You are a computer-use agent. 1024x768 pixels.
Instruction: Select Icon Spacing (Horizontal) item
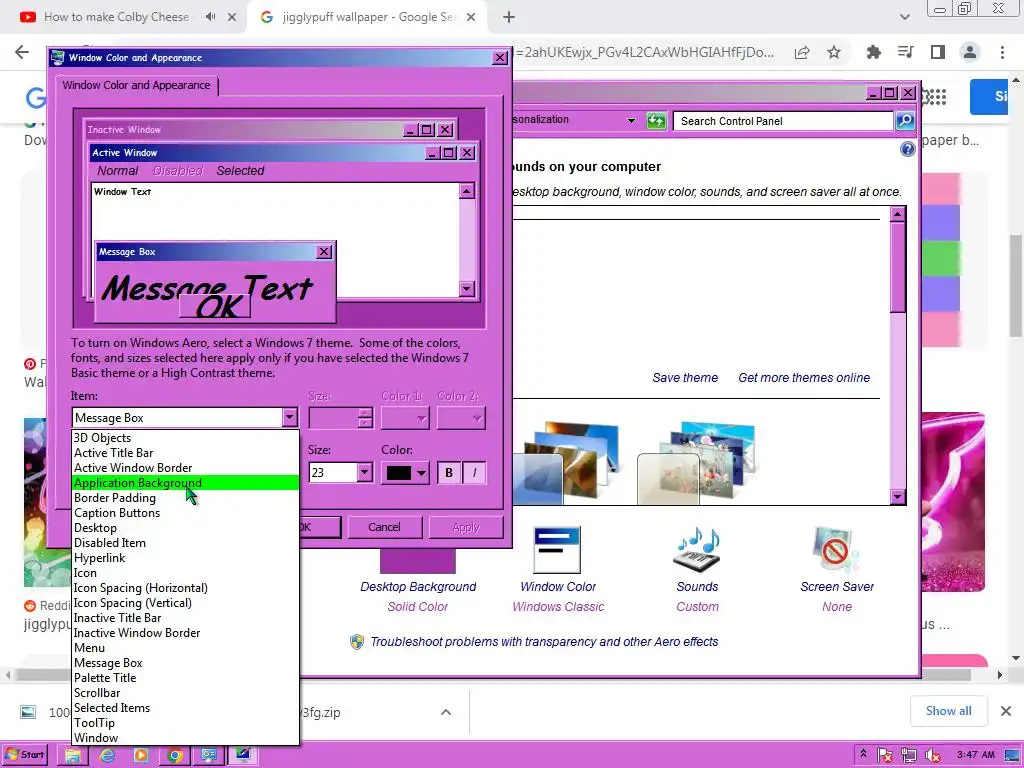pos(185,588)
